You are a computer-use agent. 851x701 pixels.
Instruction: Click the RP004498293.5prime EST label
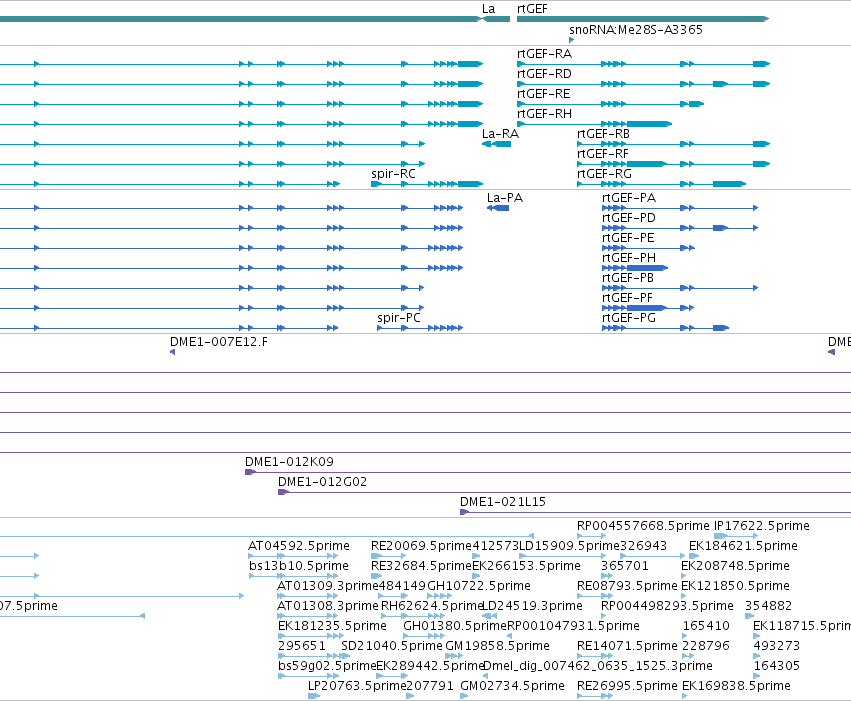point(668,607)
